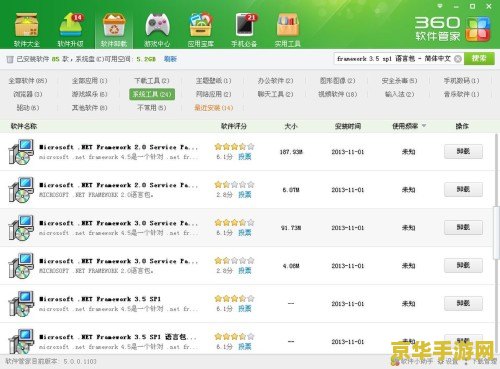Rate stars in the 4.08M row
This screenshot has height=369, width=500.
[235, 260]
